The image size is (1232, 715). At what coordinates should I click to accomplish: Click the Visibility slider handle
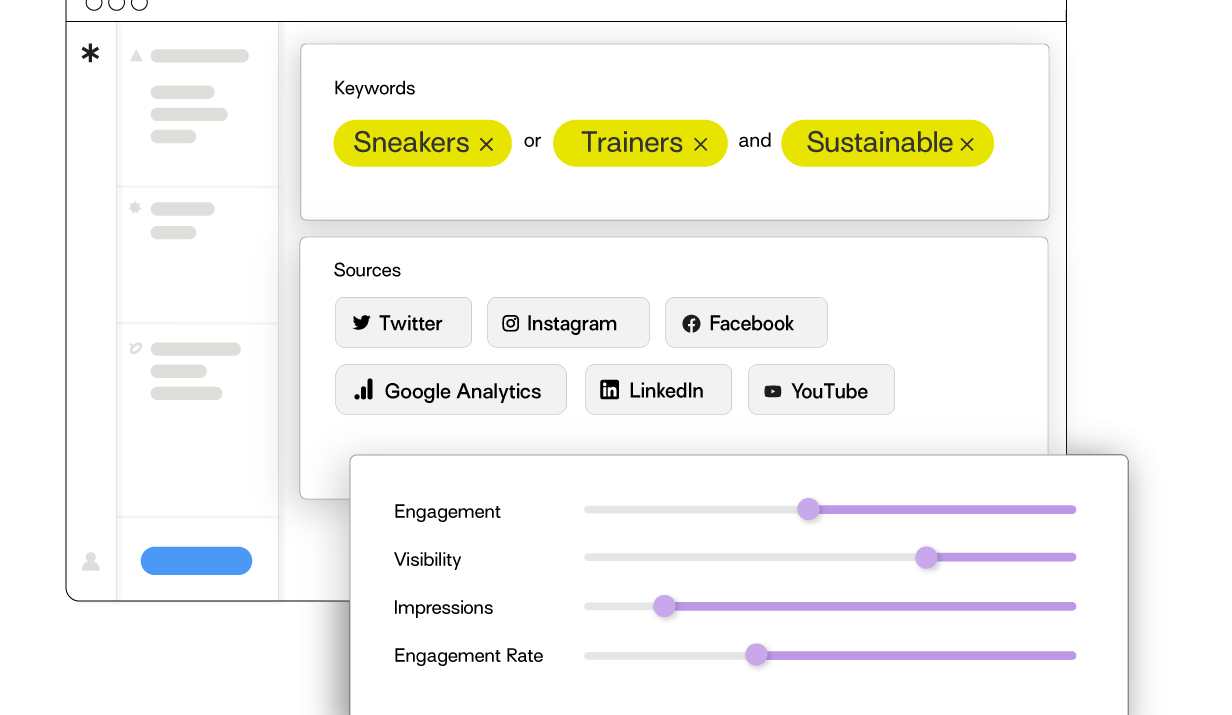point(927,558)
